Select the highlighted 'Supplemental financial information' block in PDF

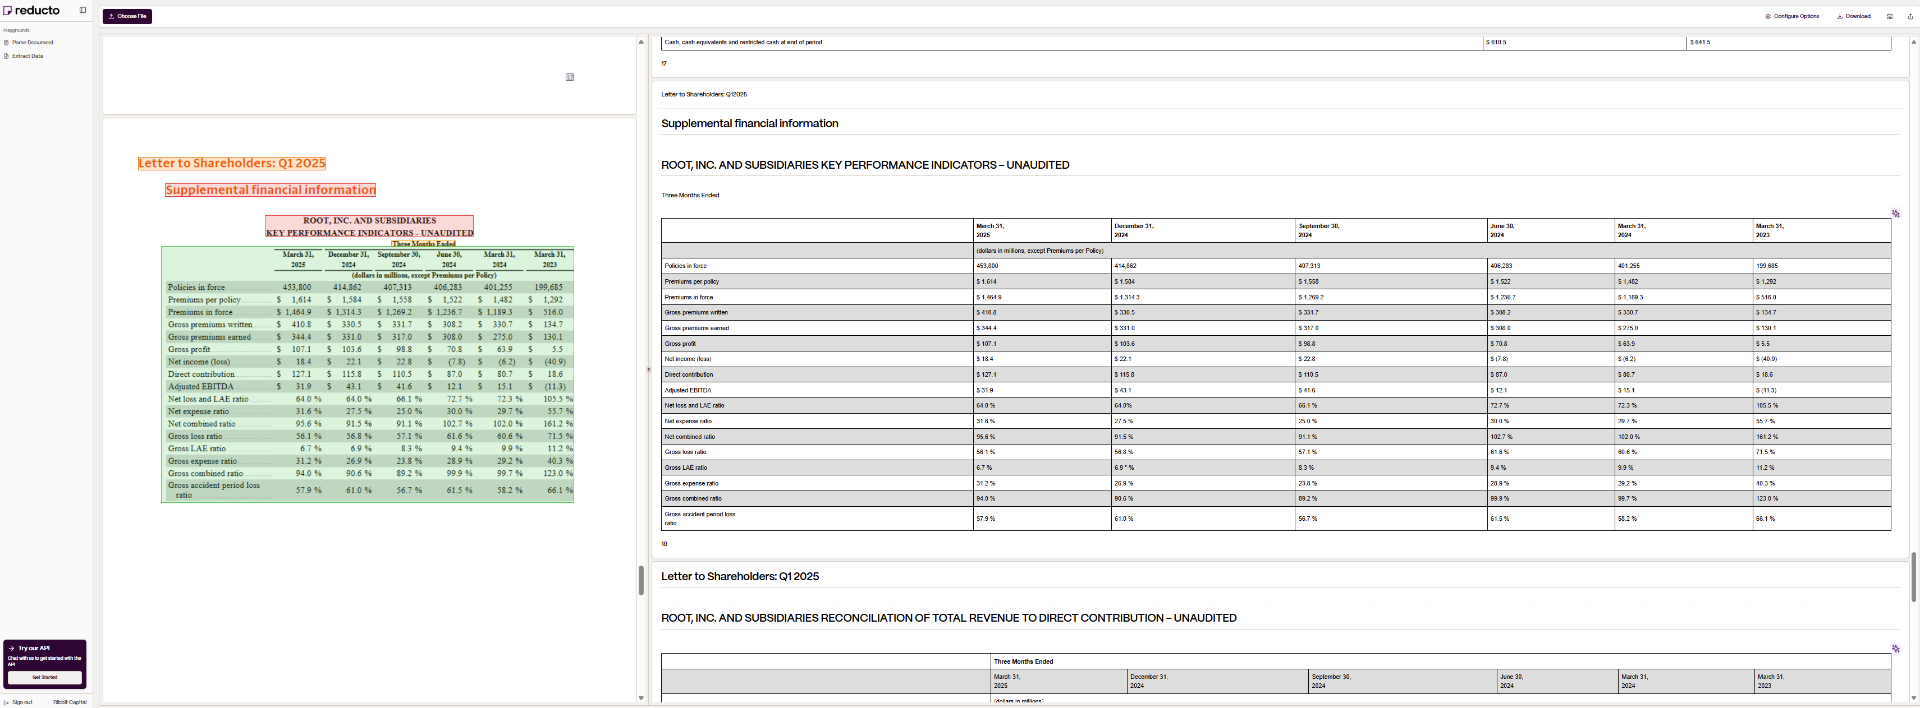tap(271, 190)
